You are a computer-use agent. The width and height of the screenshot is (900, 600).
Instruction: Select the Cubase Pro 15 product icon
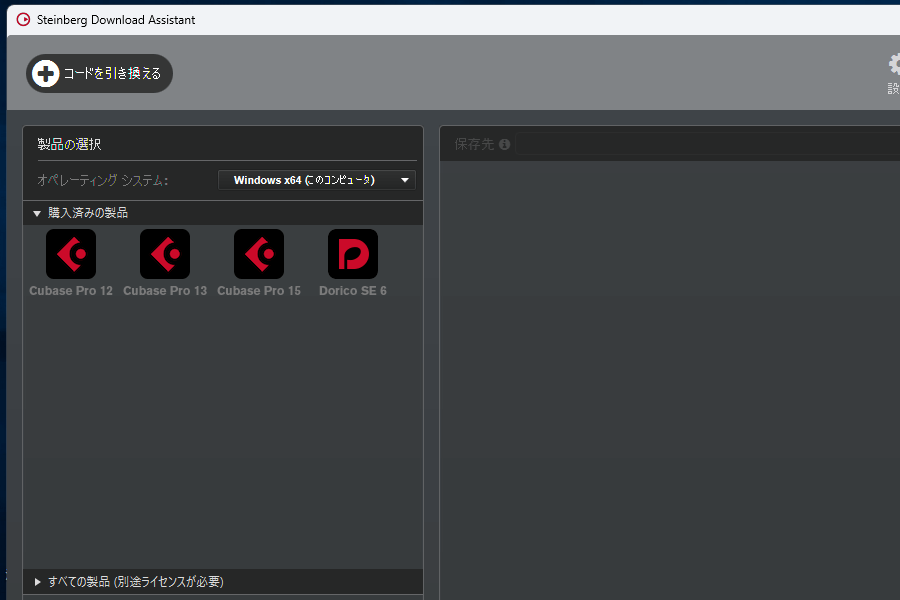click(259, 254)
